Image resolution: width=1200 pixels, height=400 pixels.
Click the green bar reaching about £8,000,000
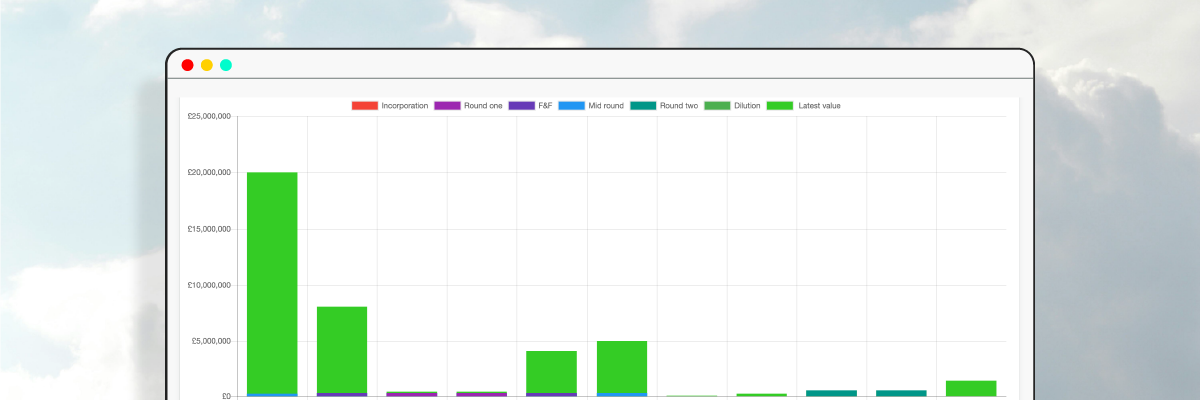[x=342, y=350]
